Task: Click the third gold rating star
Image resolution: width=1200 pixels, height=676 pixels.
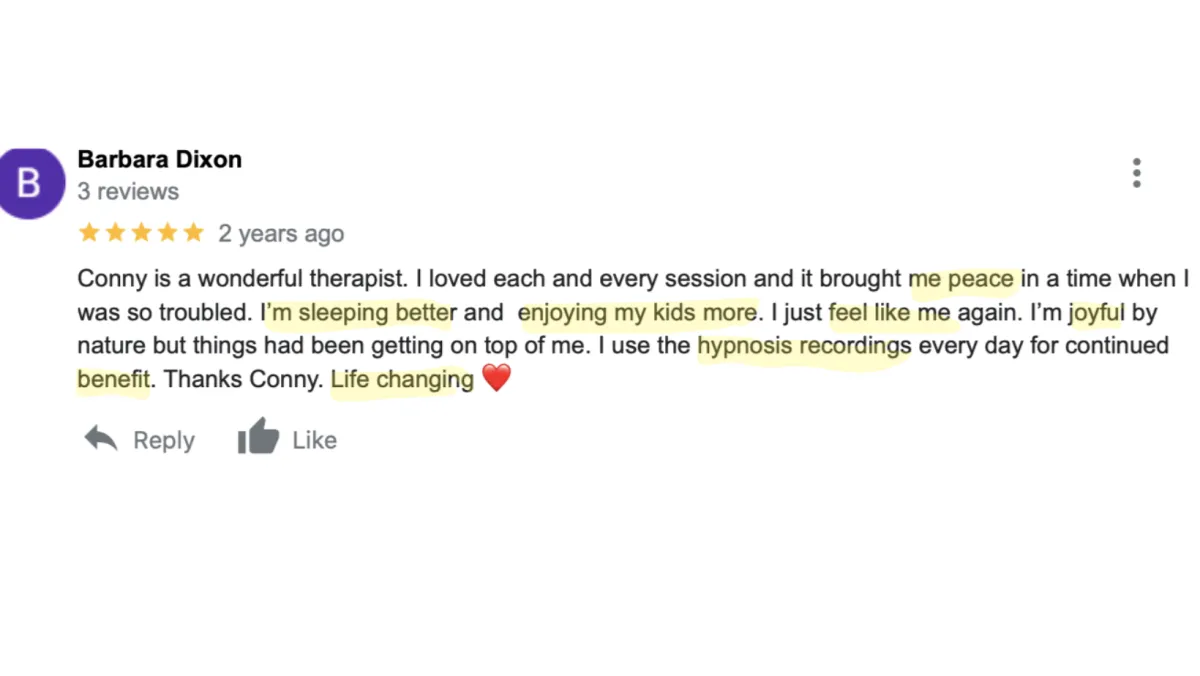Action: [x=141, y=233]
